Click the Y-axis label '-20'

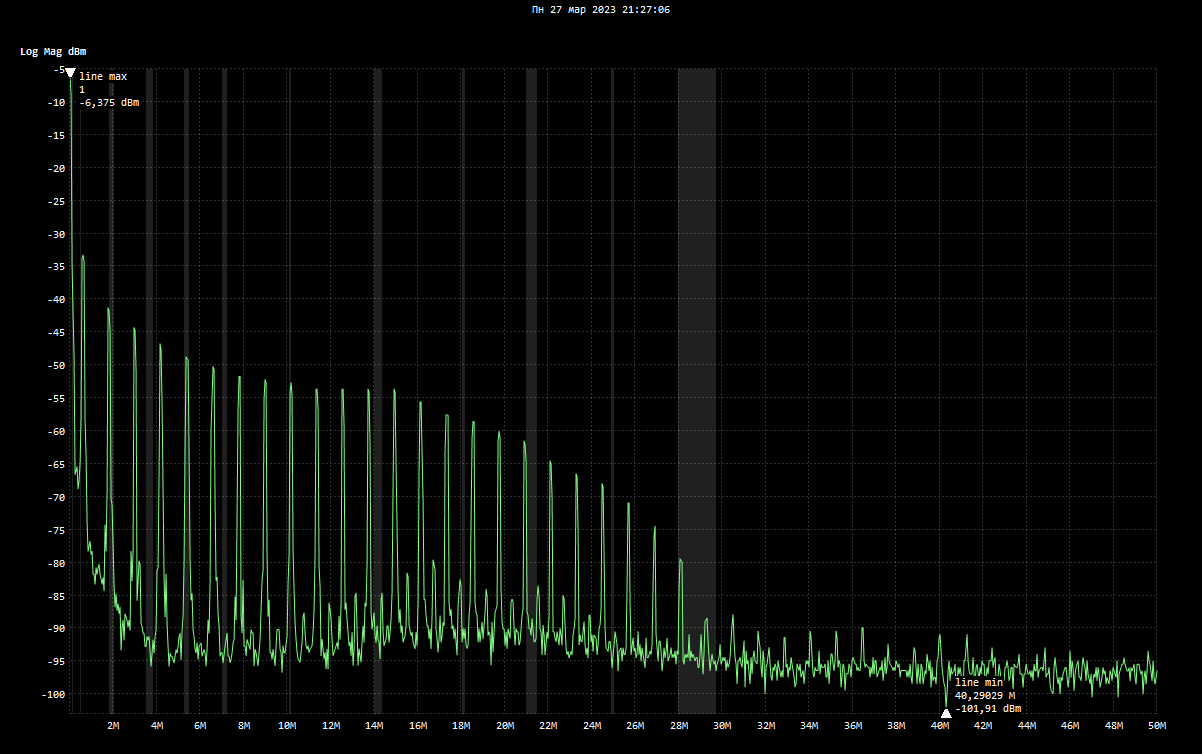56,168
